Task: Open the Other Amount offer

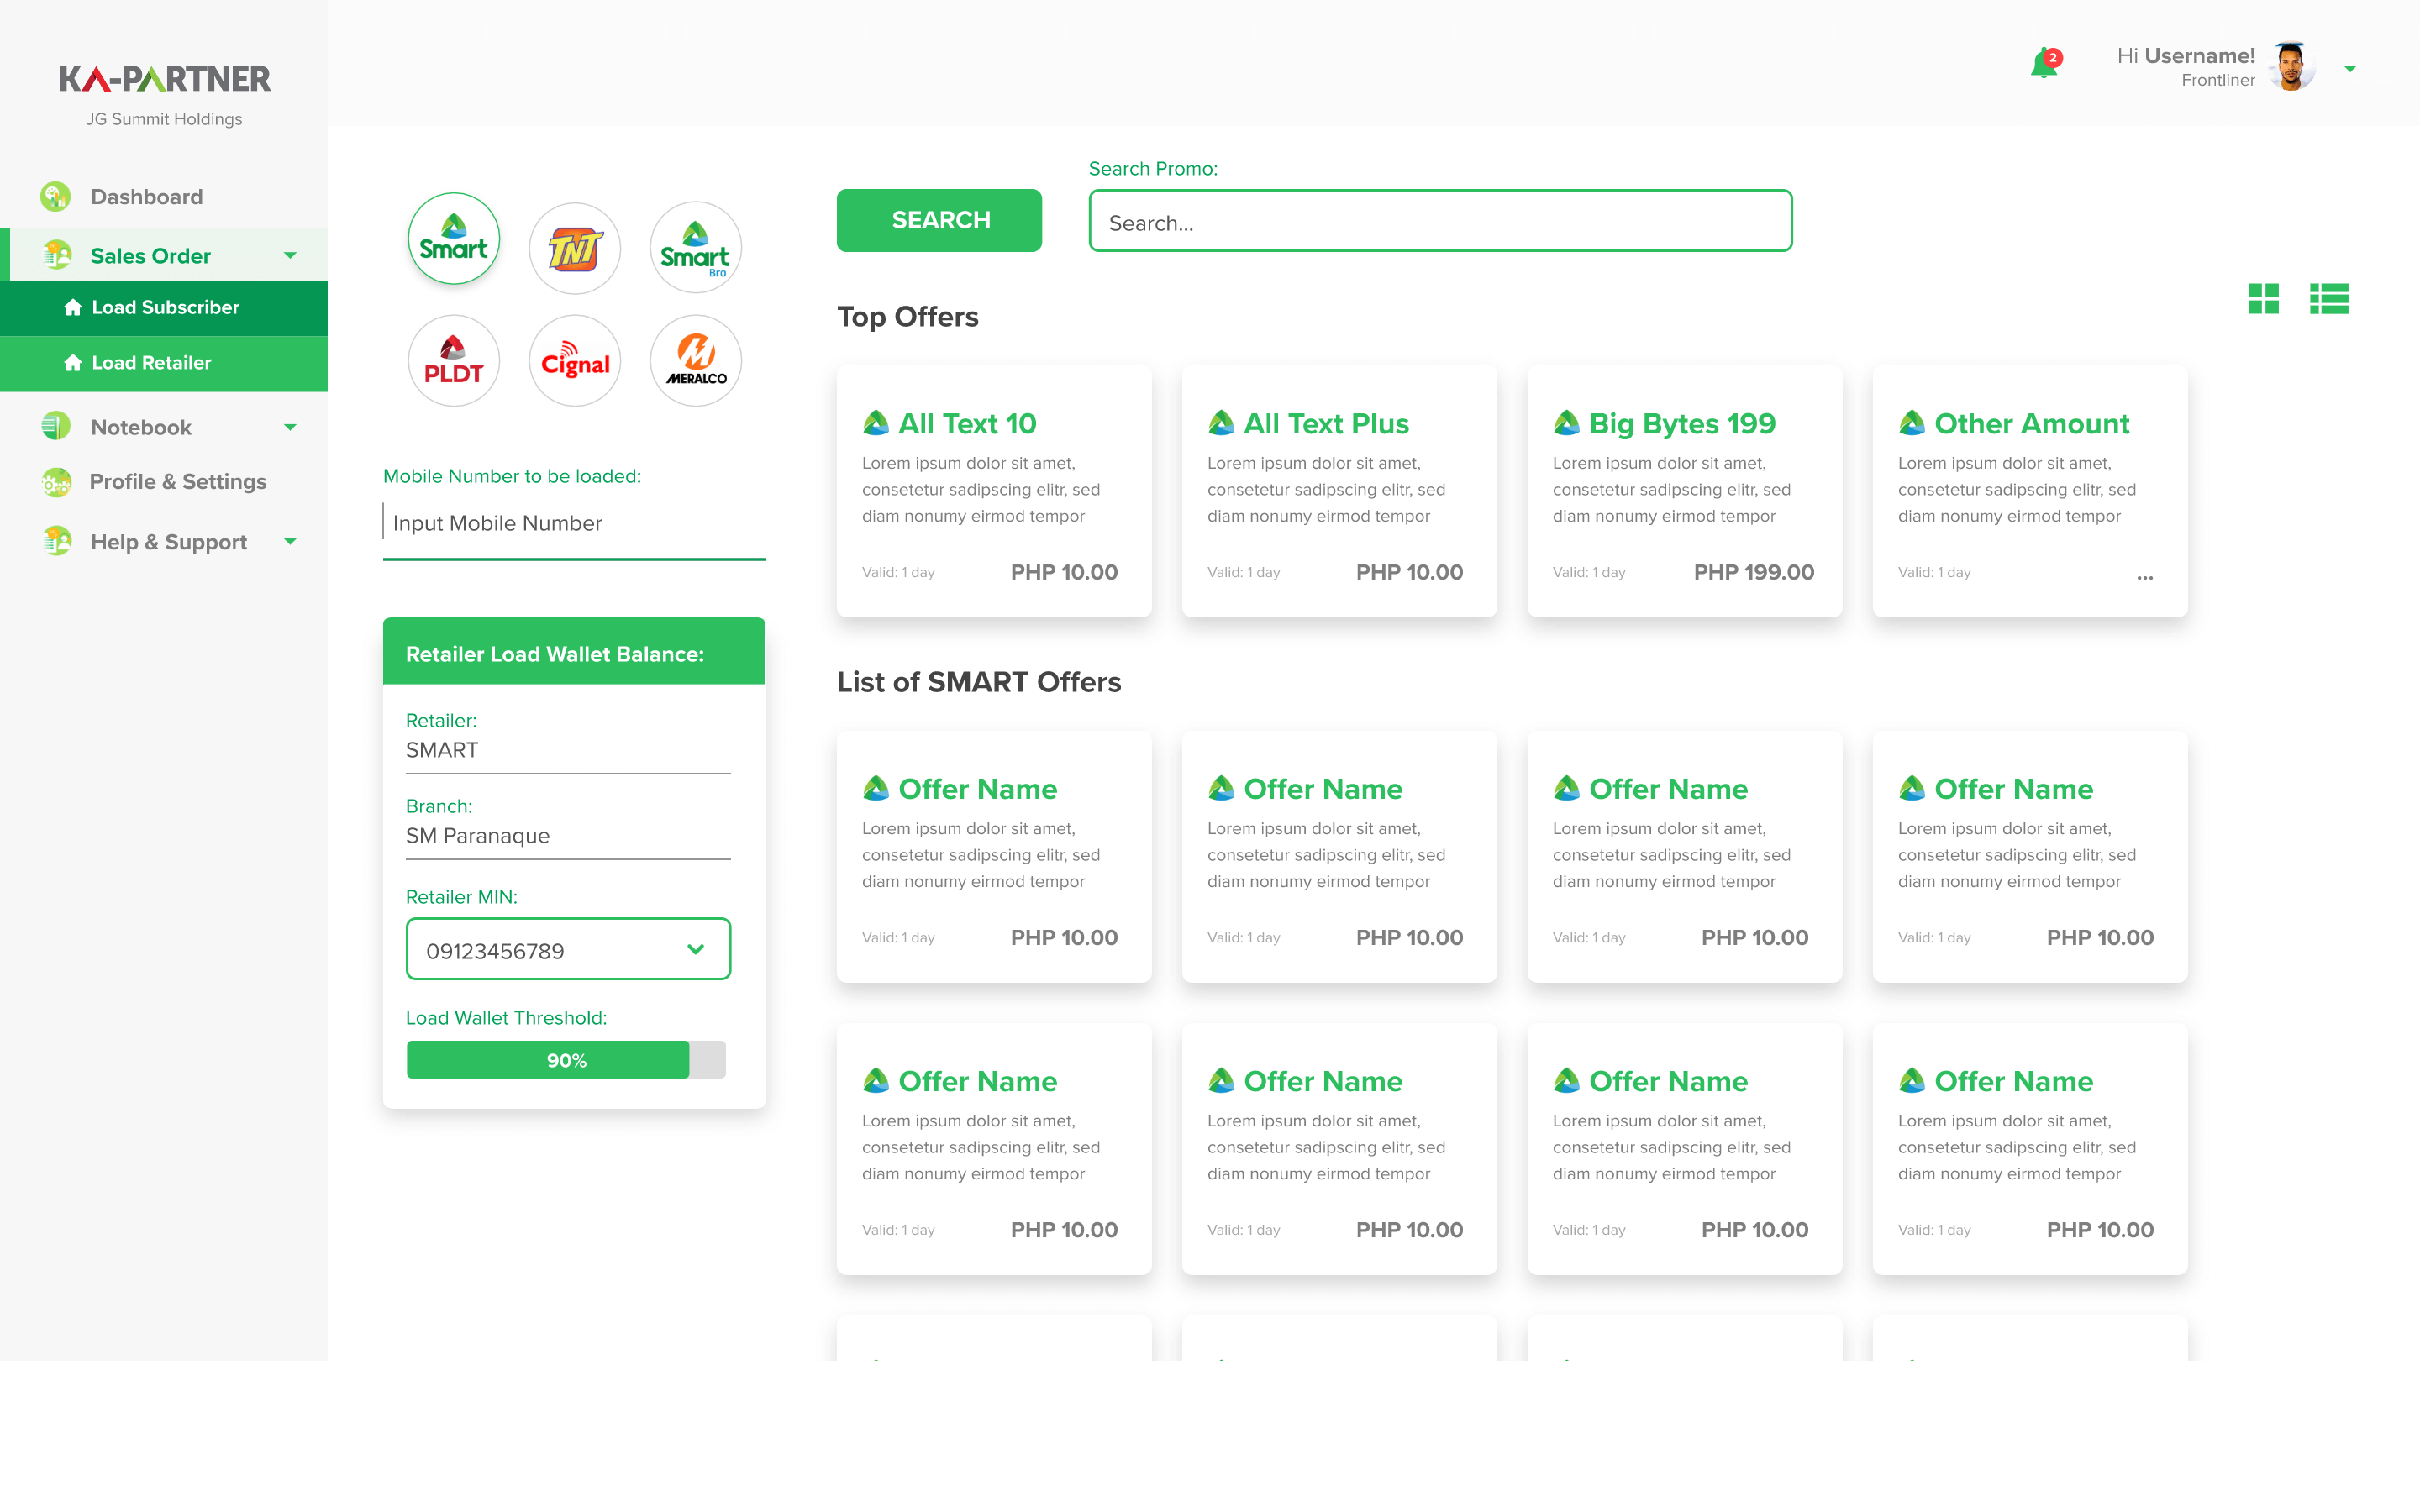Action: pos(2030,491)
